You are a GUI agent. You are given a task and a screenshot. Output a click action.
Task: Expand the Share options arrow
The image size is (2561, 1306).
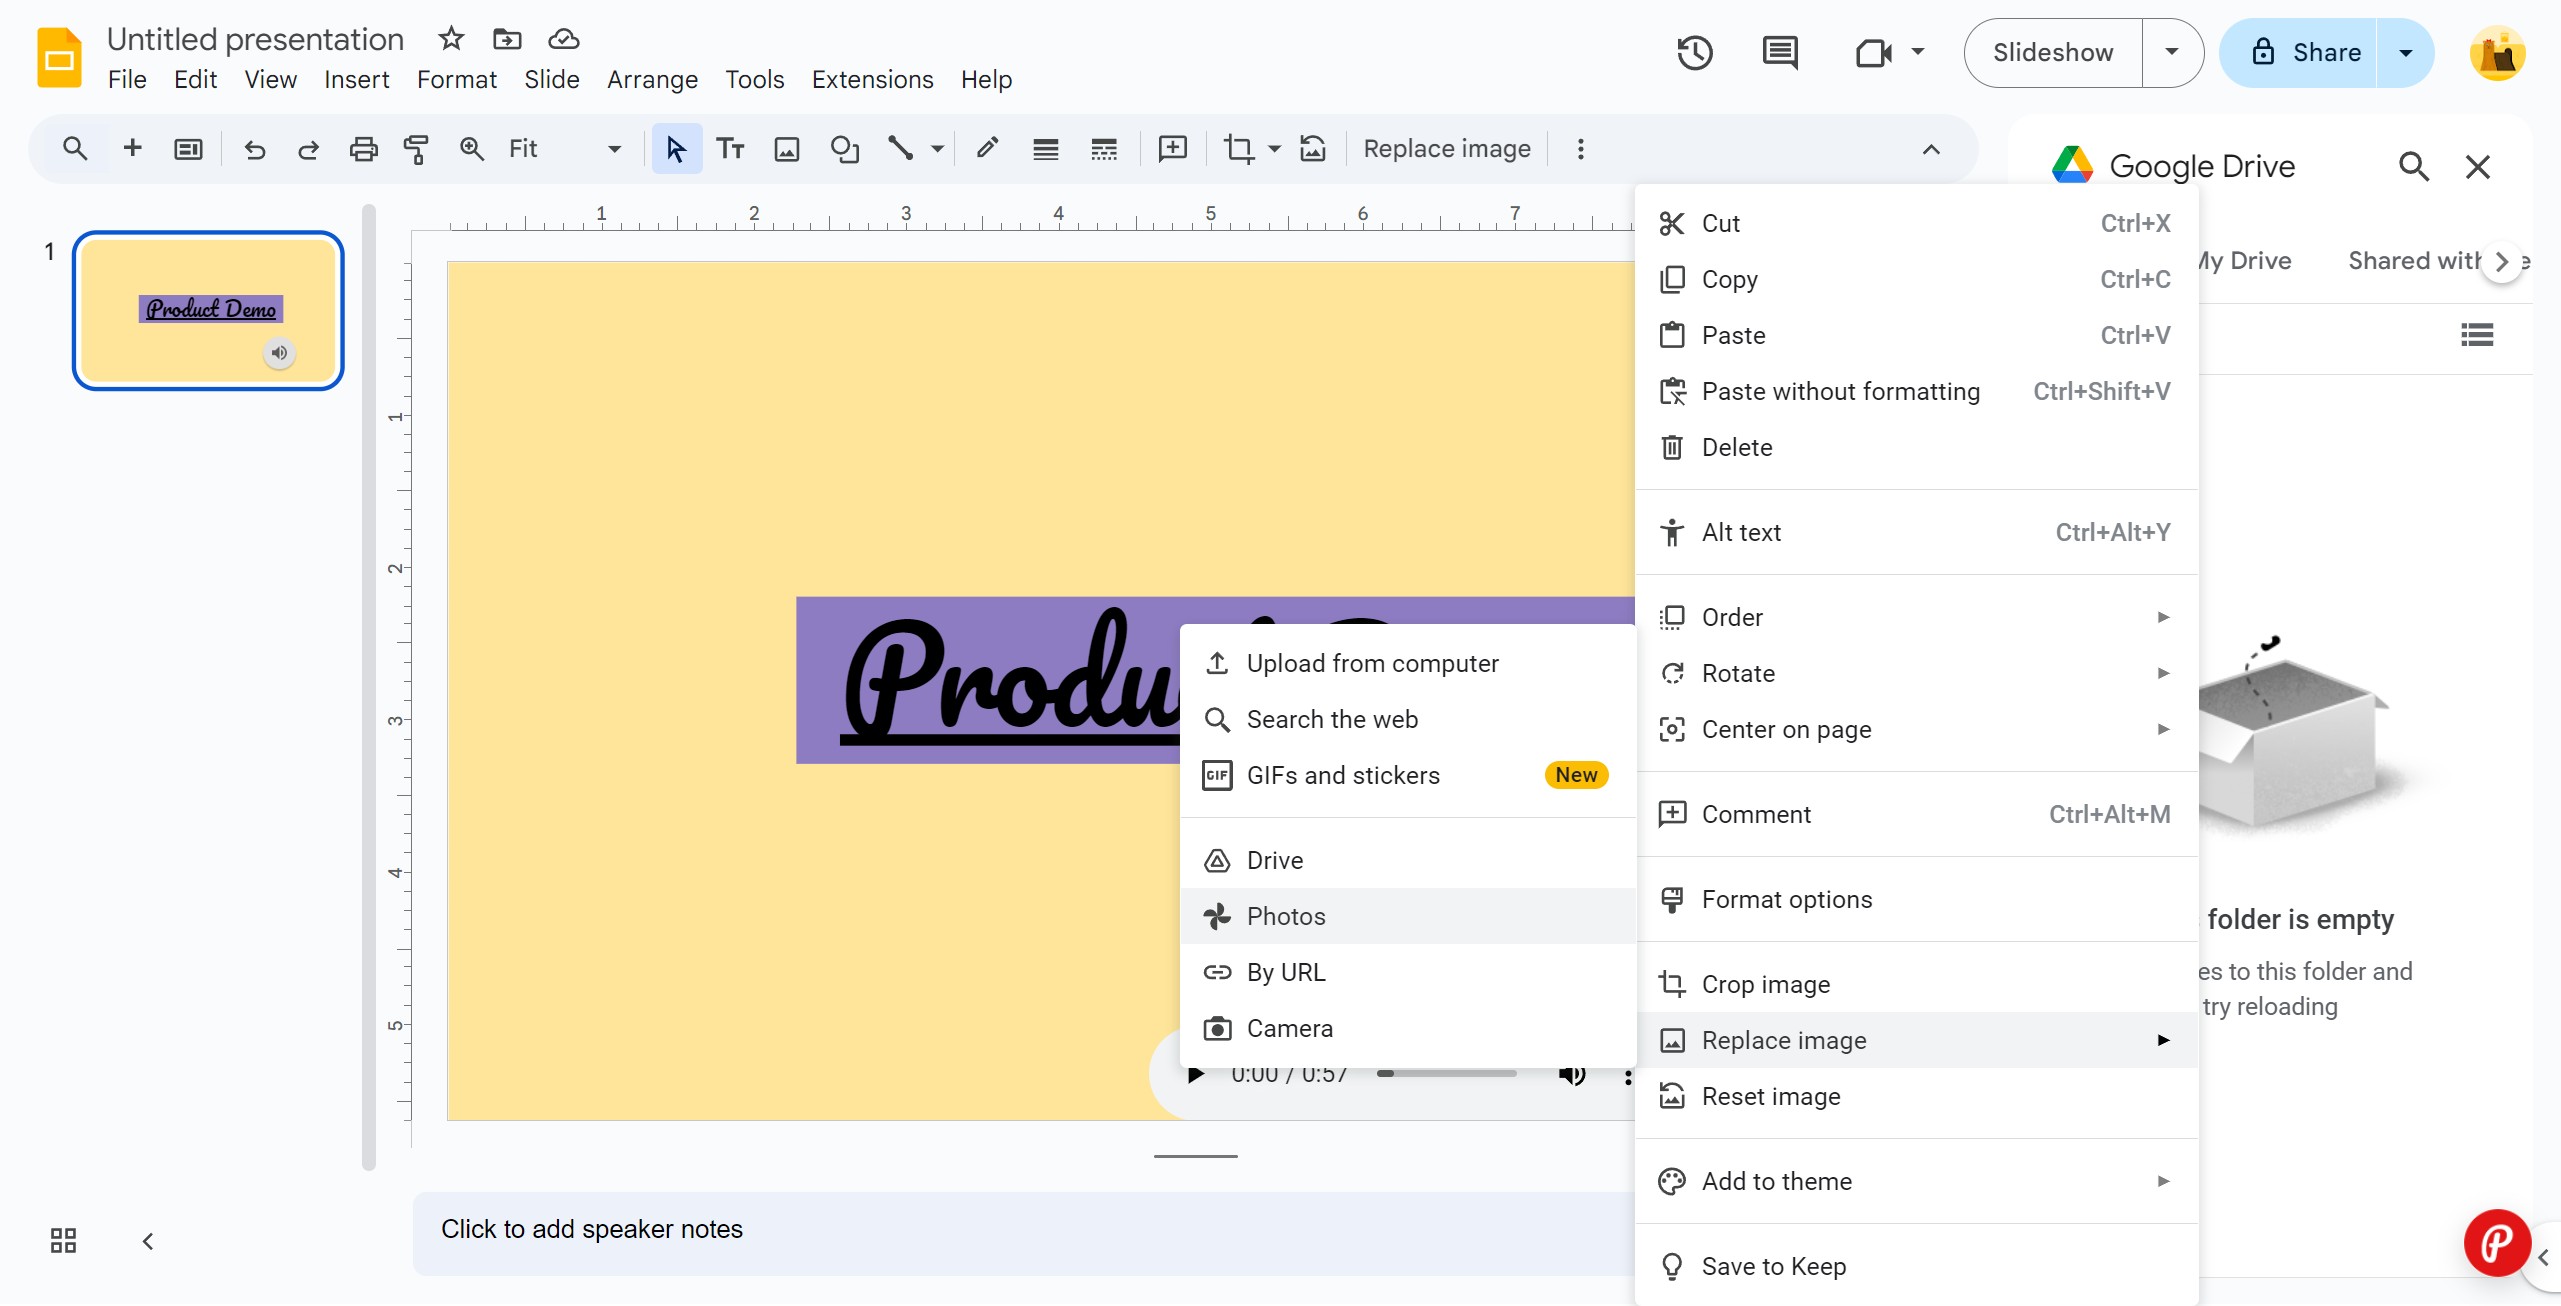(2406, 53)
